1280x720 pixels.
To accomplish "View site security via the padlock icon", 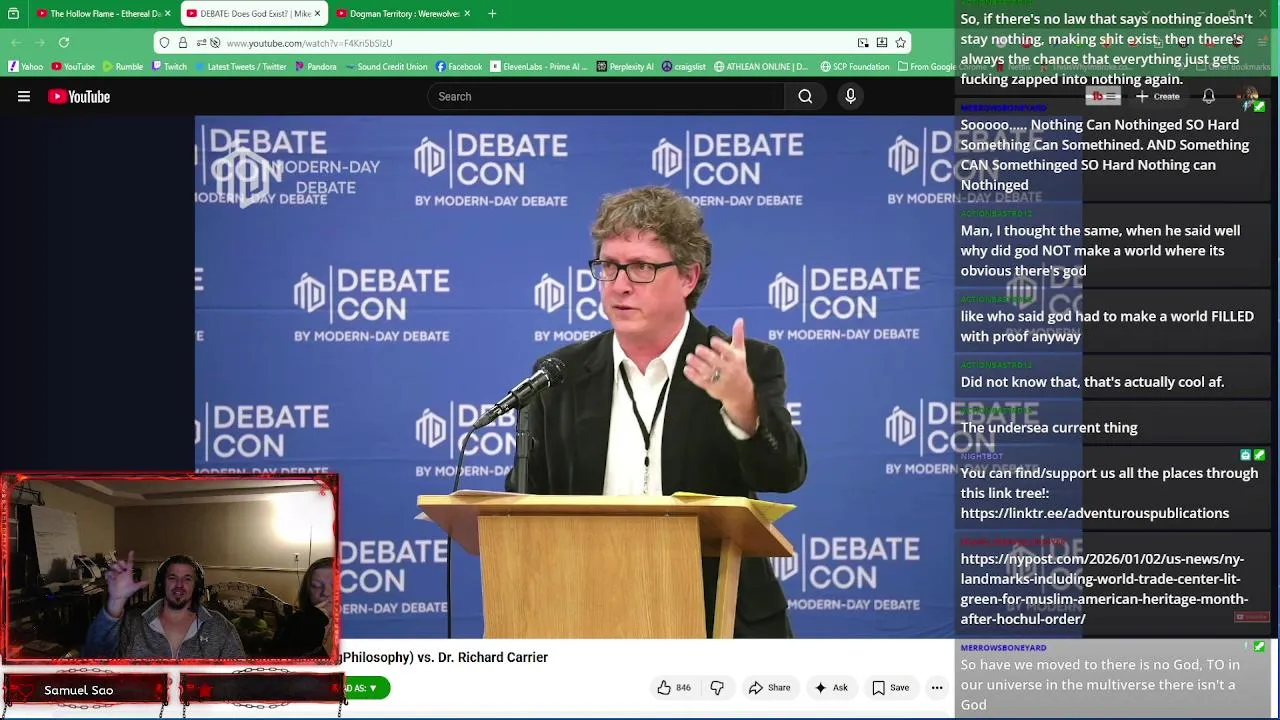I will click(183, 43).
